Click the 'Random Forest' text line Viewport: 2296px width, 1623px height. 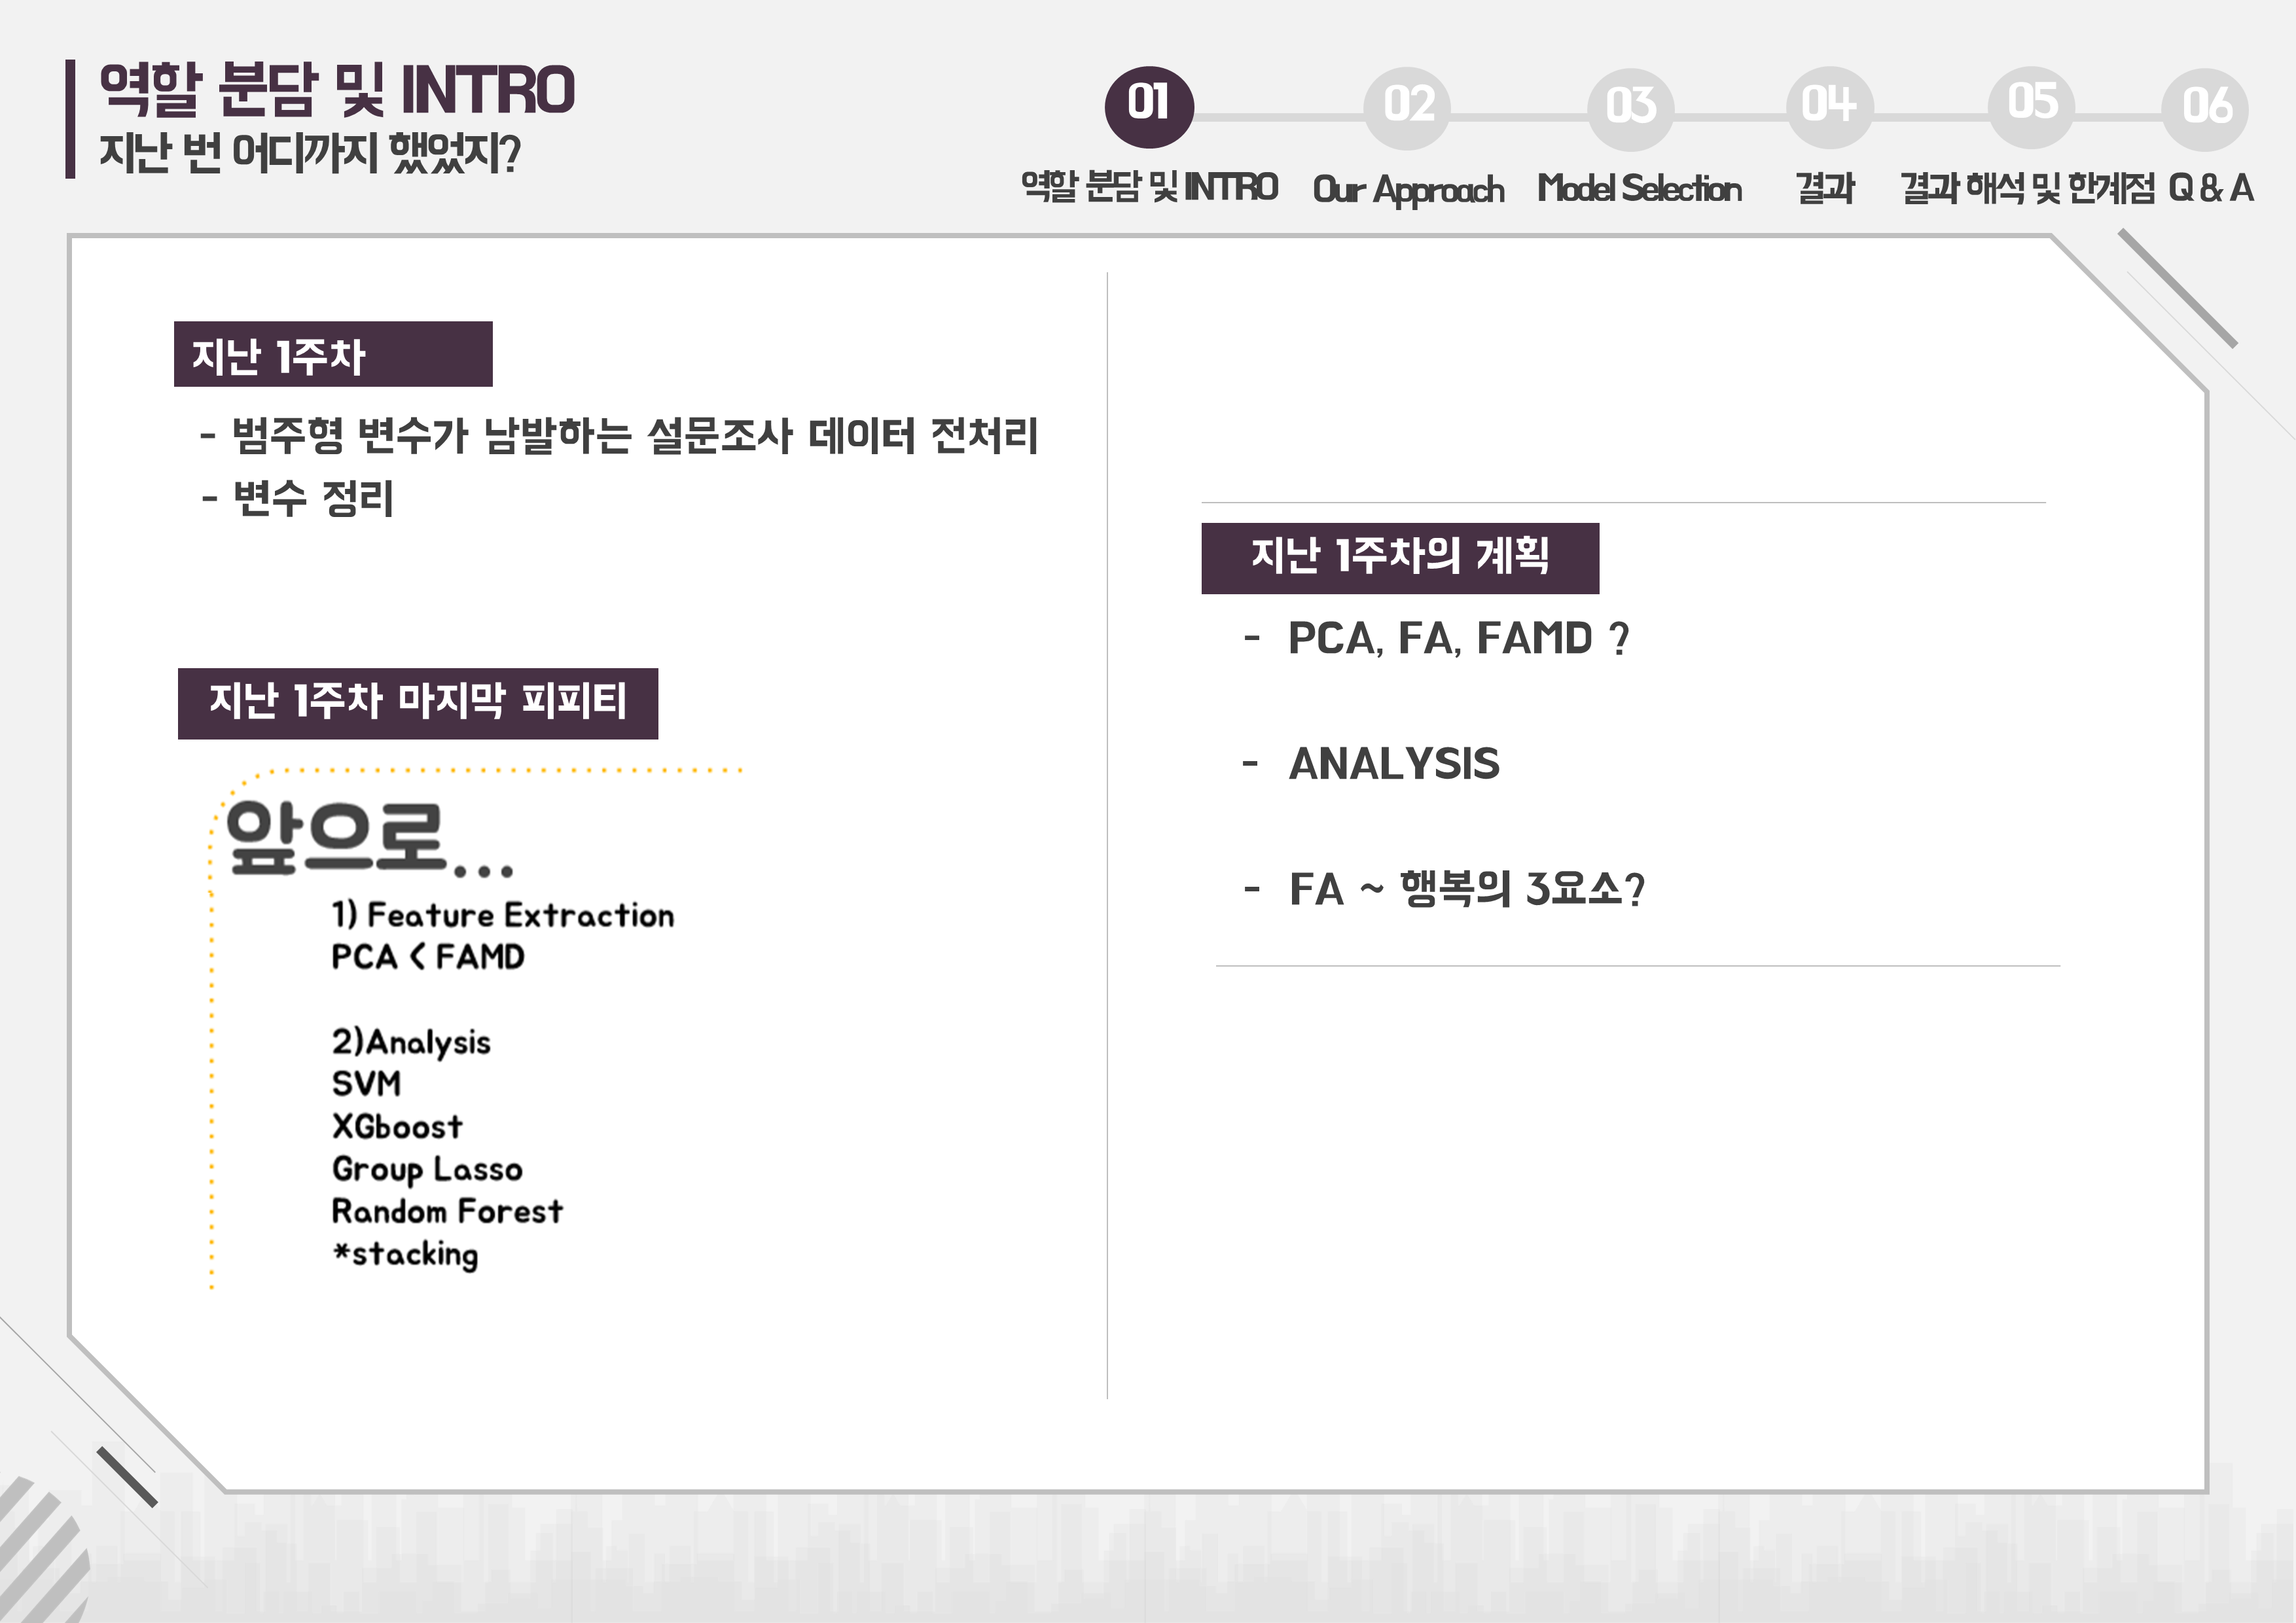447,1211
